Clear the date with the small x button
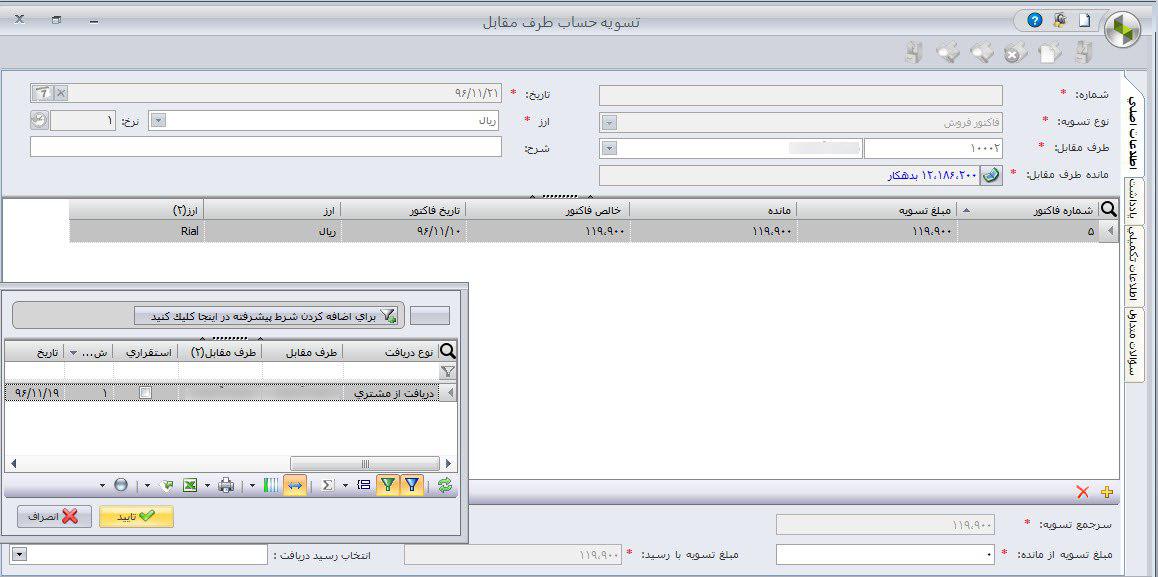 (x=61, y=93)
